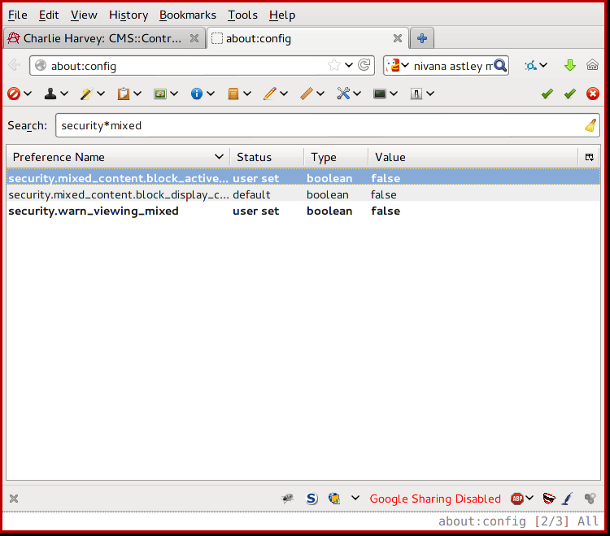Open the Forms clipboard toolbar icon
This screenshot has width=610, height=536.
pyautogui.click(x=123, y=94)
